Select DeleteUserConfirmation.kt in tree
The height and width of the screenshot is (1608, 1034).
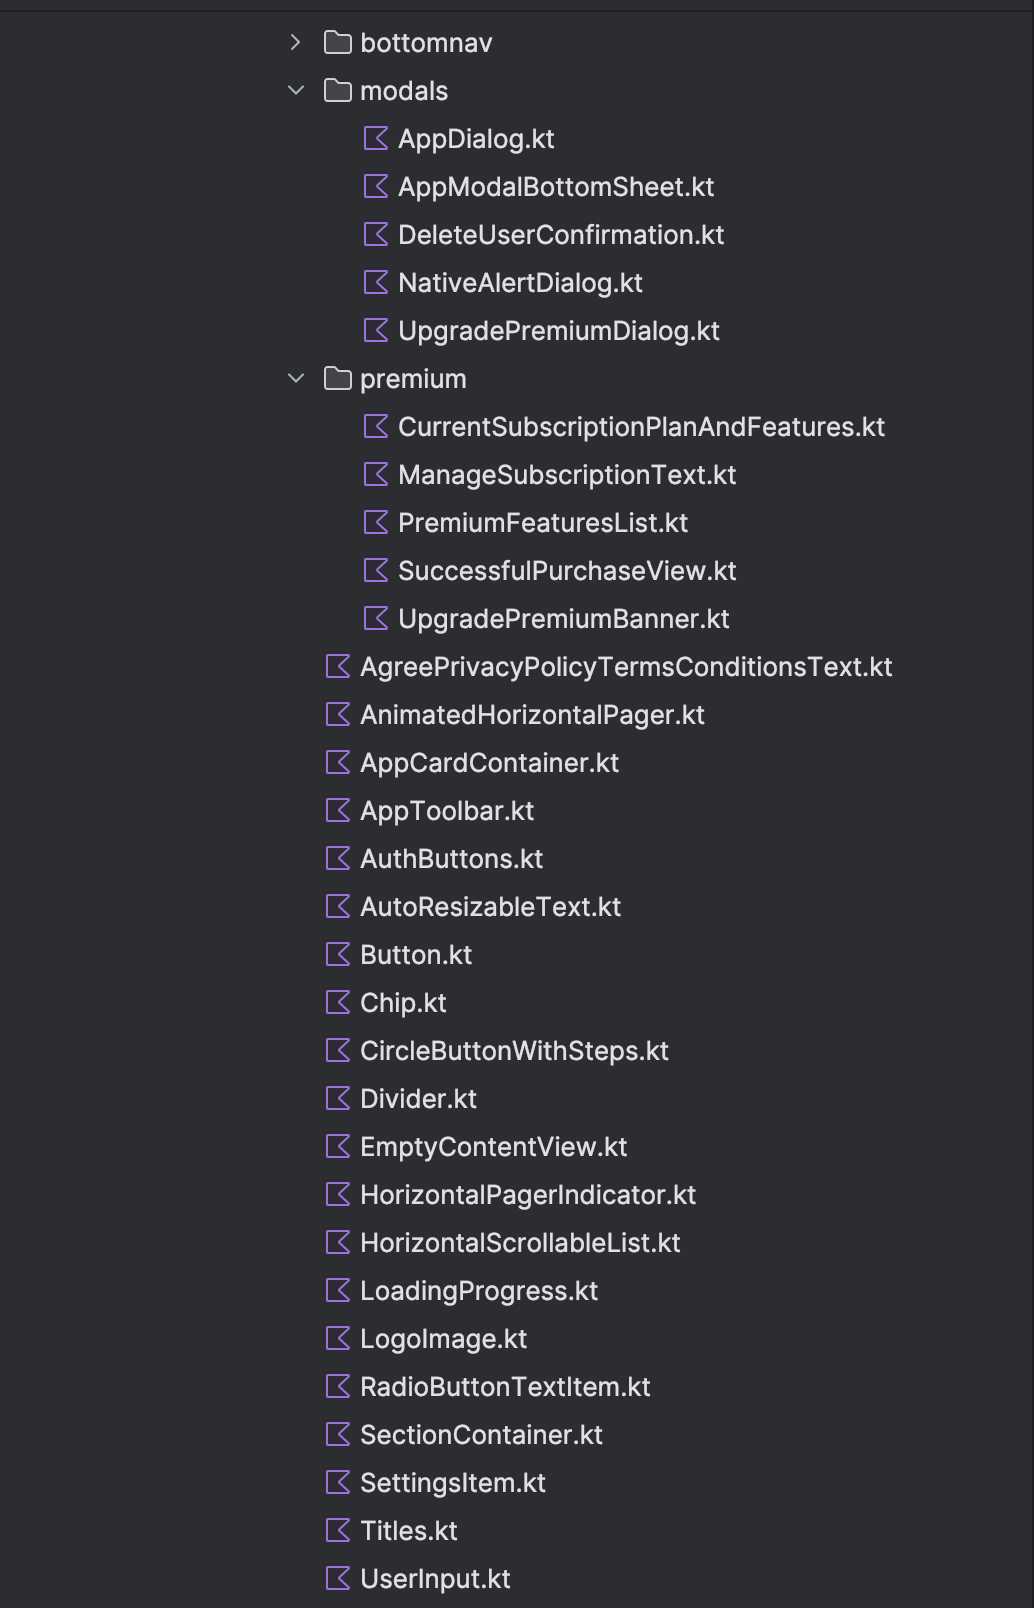click(x=561, y=235)
